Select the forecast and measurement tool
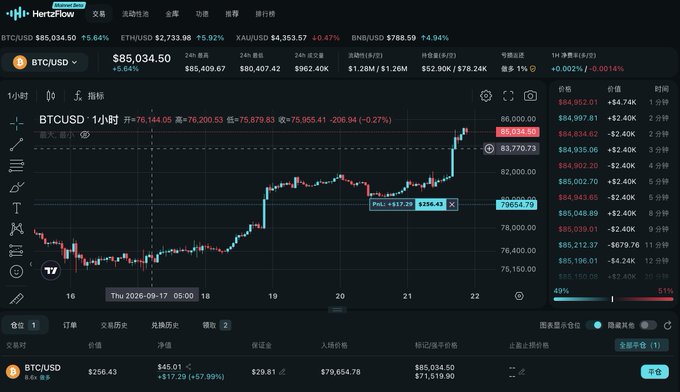This screenshot has height=392, width=680. point(16,250)
